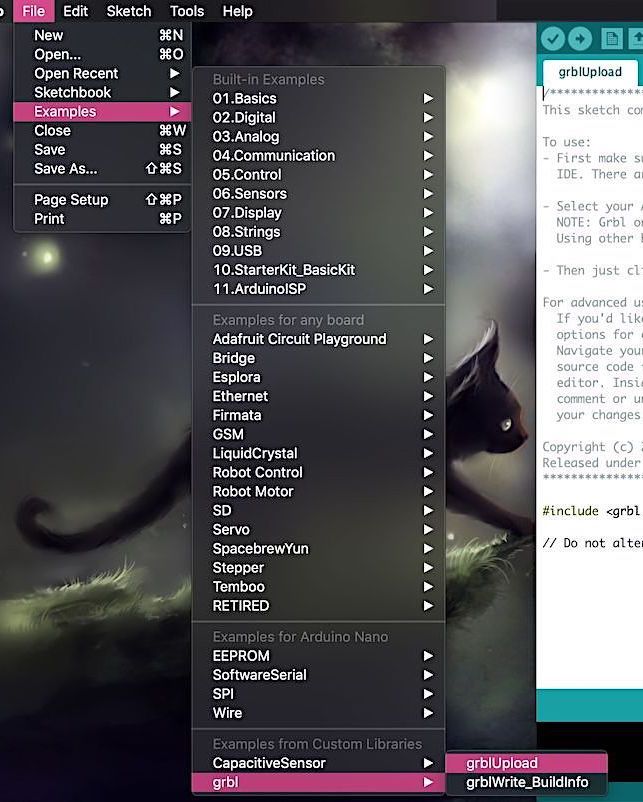Click the Verify checkmark icon in Arduino toolbar
Viewport: 643px width, 802px height.
[552, 39]
